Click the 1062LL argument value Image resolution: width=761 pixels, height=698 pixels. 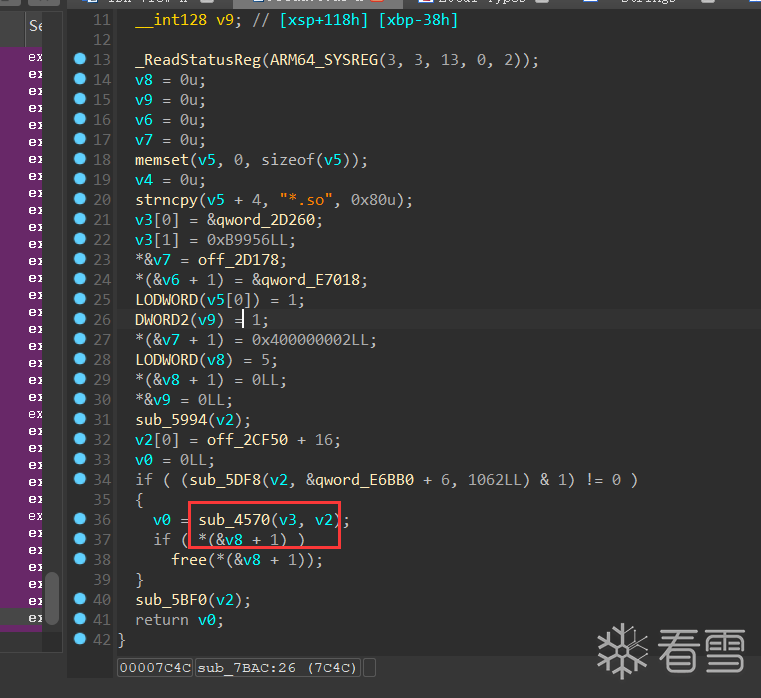click(x=494, y=480)
